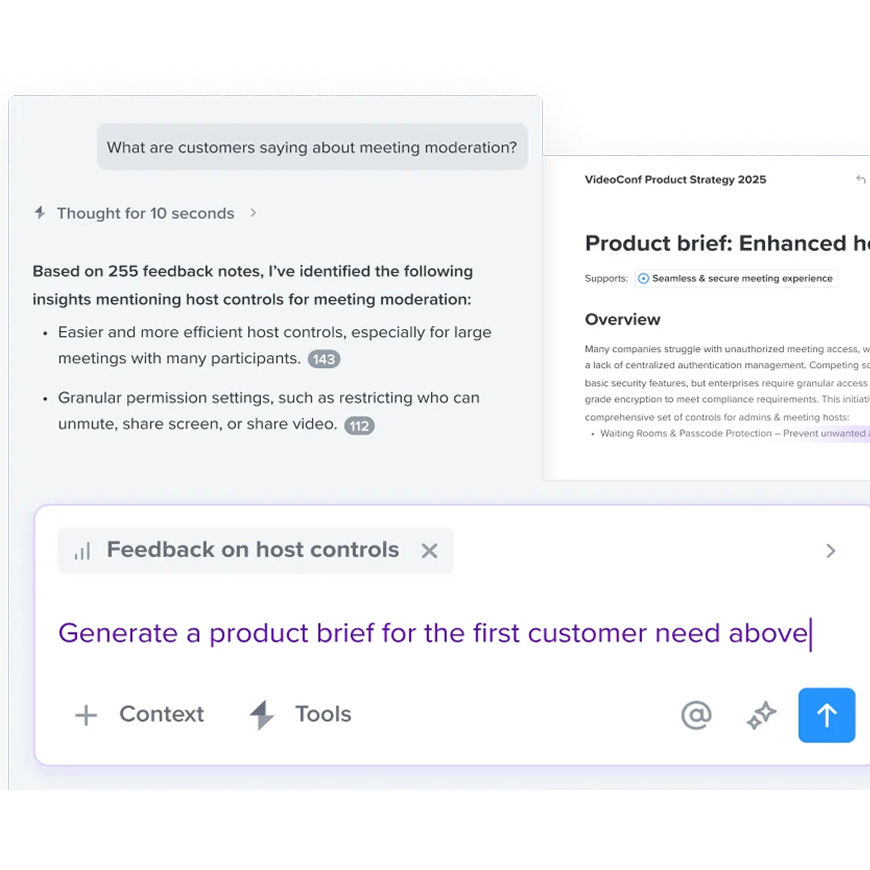The image size is (870, 870).
Task: Expand the Thought for 10 seconds chevron
Action: click(253, 213)
